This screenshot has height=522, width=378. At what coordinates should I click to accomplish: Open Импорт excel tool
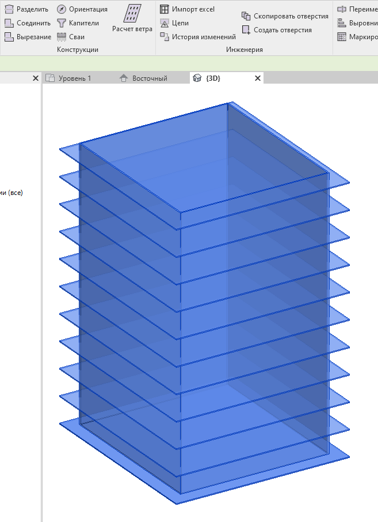[x=187, y=9]
